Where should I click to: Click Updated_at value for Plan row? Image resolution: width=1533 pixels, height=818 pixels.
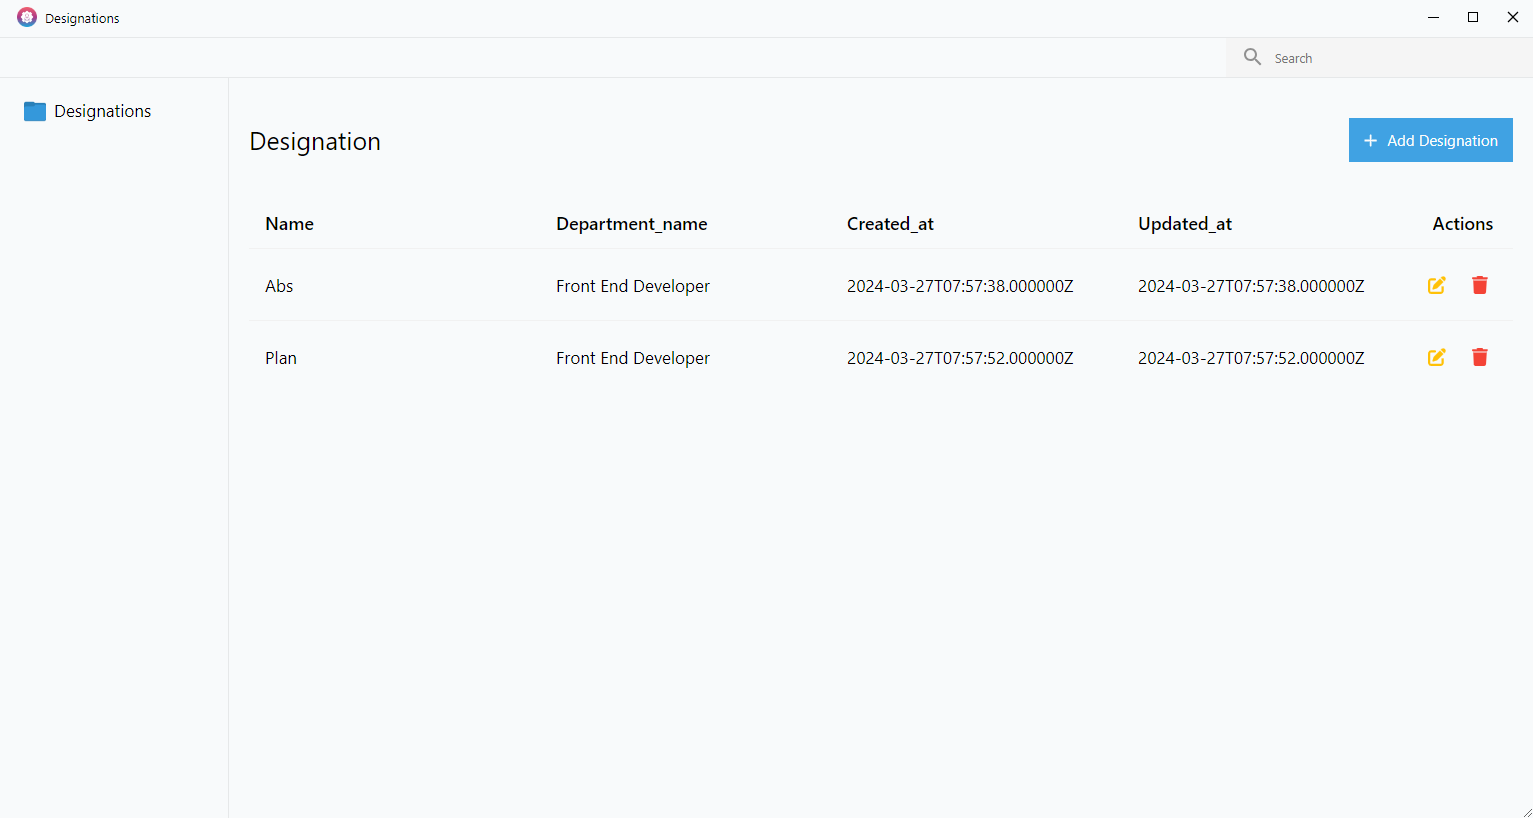(1251, 358)
